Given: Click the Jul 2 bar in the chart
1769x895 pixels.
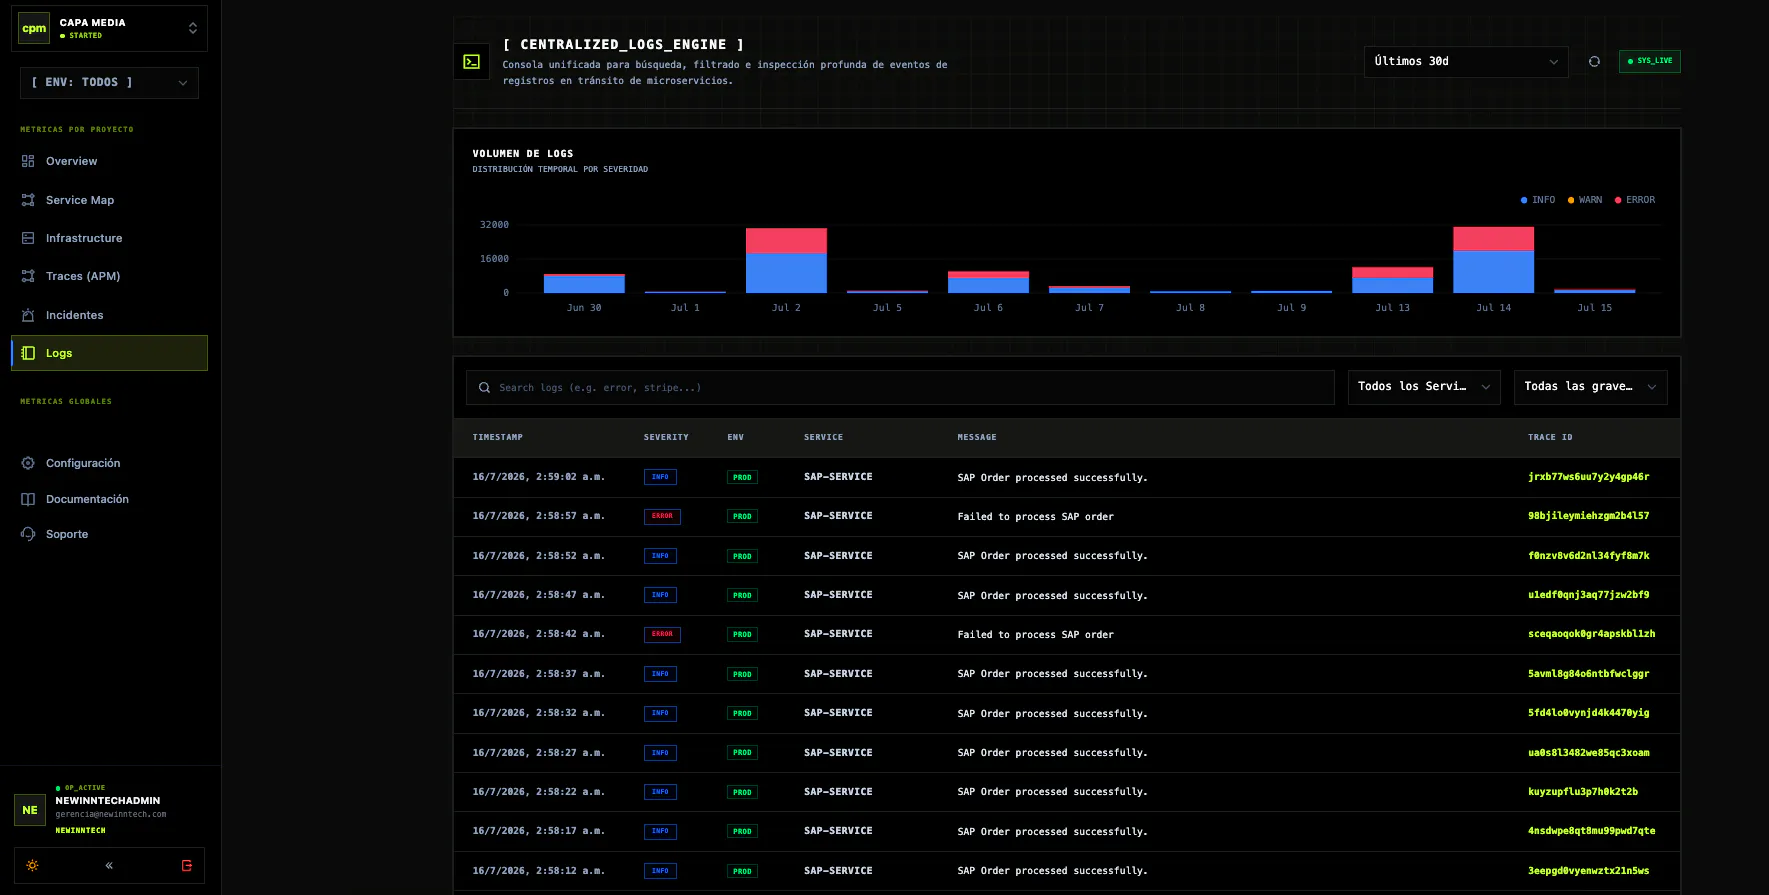Looking at the screenshot, I should point(786,260).
